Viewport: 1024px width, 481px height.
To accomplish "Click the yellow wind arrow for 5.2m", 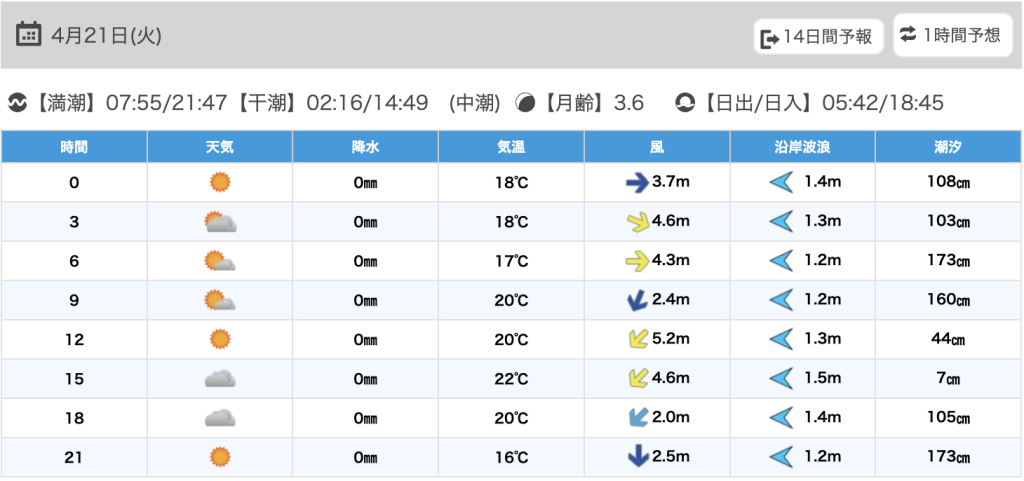I will [x=637, y=339].
